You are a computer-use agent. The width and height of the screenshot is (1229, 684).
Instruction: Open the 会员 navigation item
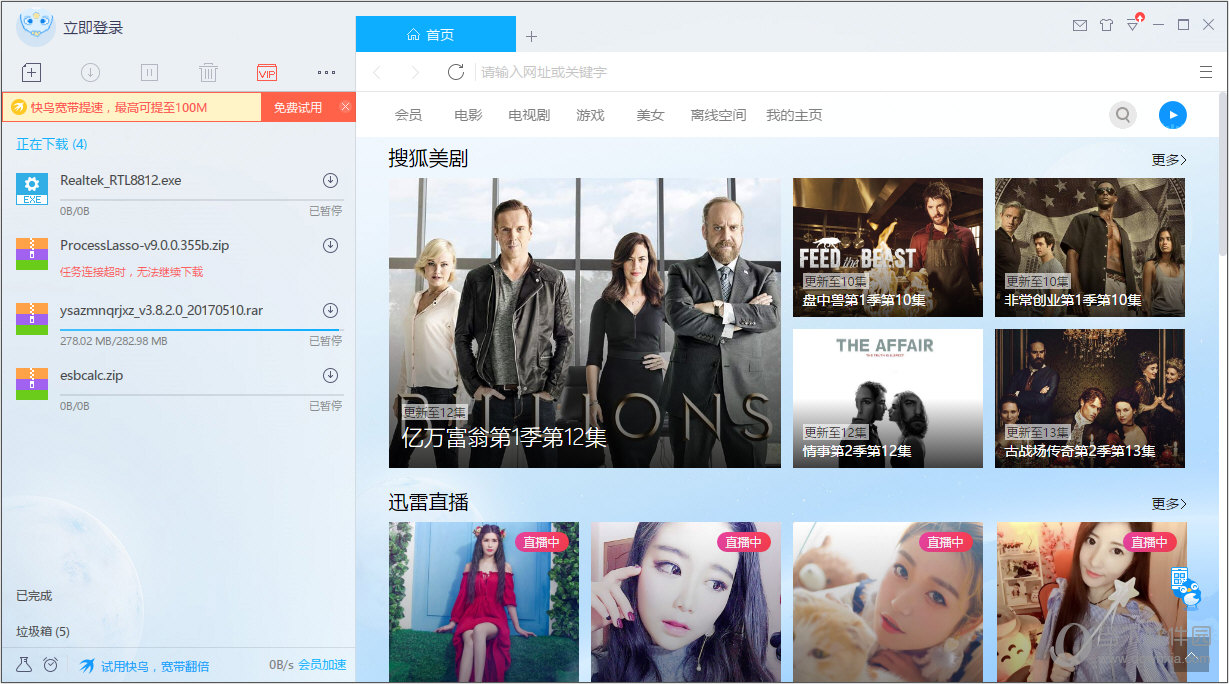408,115
